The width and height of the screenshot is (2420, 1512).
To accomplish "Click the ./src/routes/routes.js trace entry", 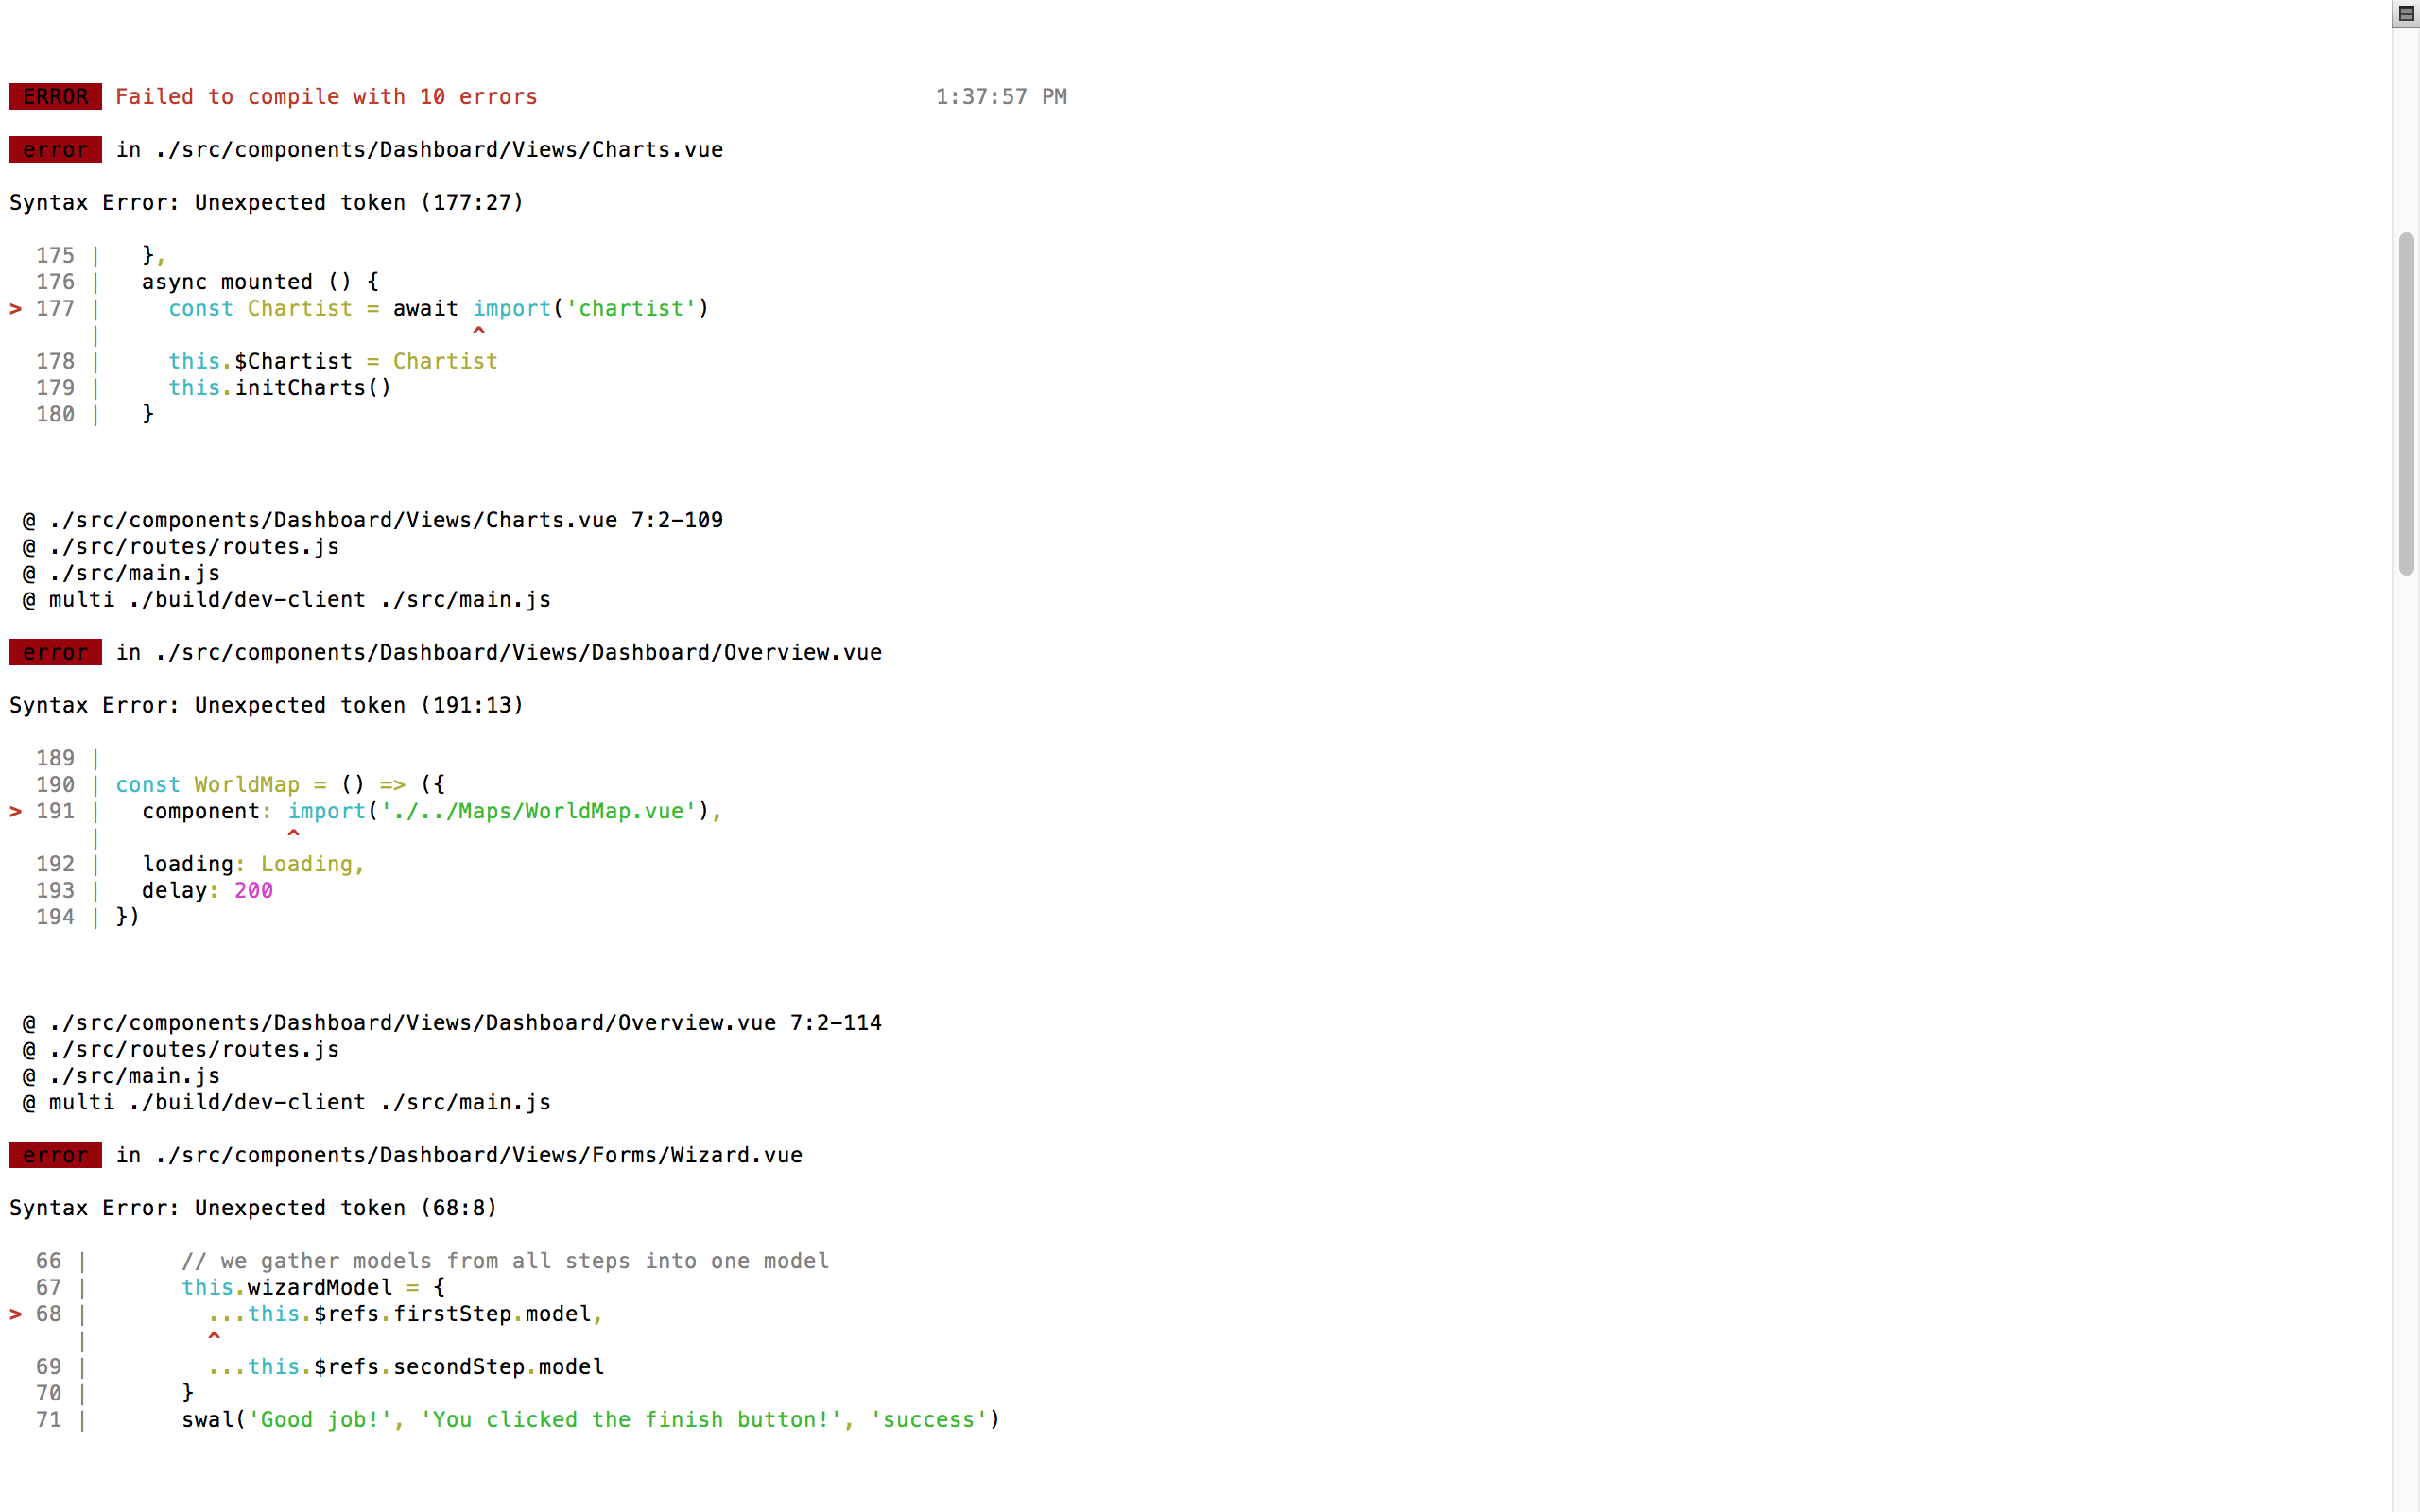I will pyautogui.click(x=181, y=546).
